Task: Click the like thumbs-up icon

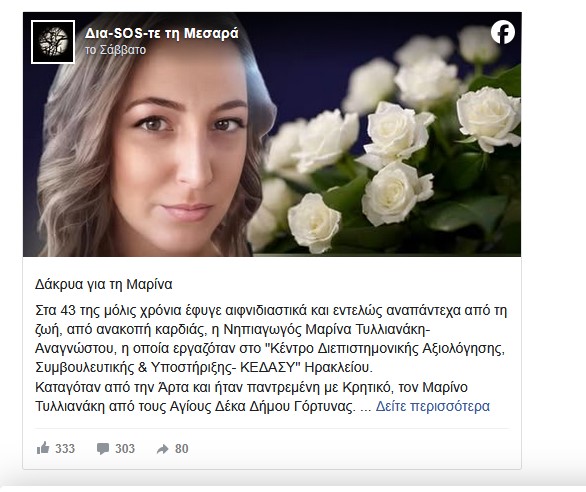Action: 43,448
